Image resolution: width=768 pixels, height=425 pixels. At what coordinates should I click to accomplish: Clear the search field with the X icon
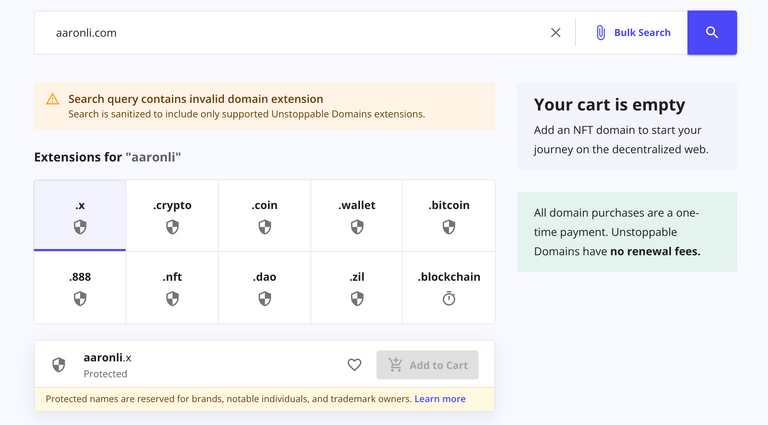(x=555, y=33)
